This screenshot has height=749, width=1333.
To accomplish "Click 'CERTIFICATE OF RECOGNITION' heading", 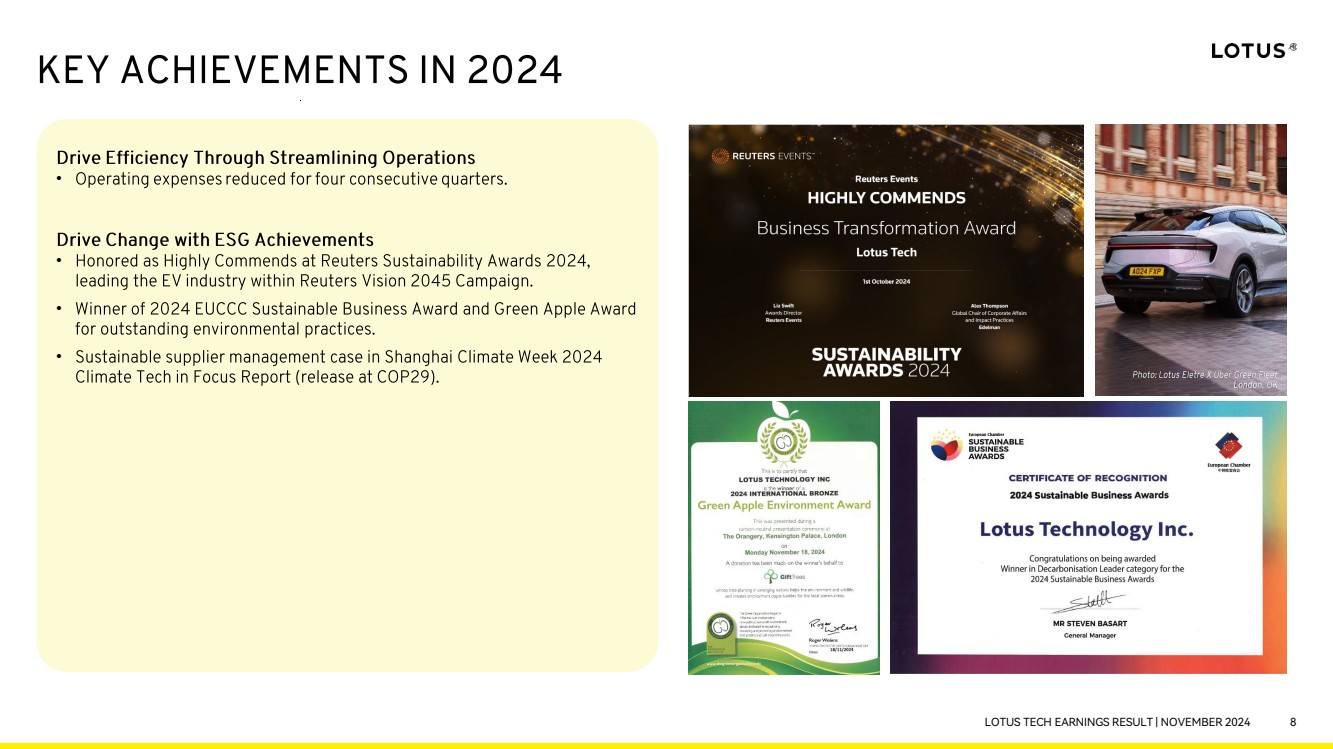I will coord(1088,478).
